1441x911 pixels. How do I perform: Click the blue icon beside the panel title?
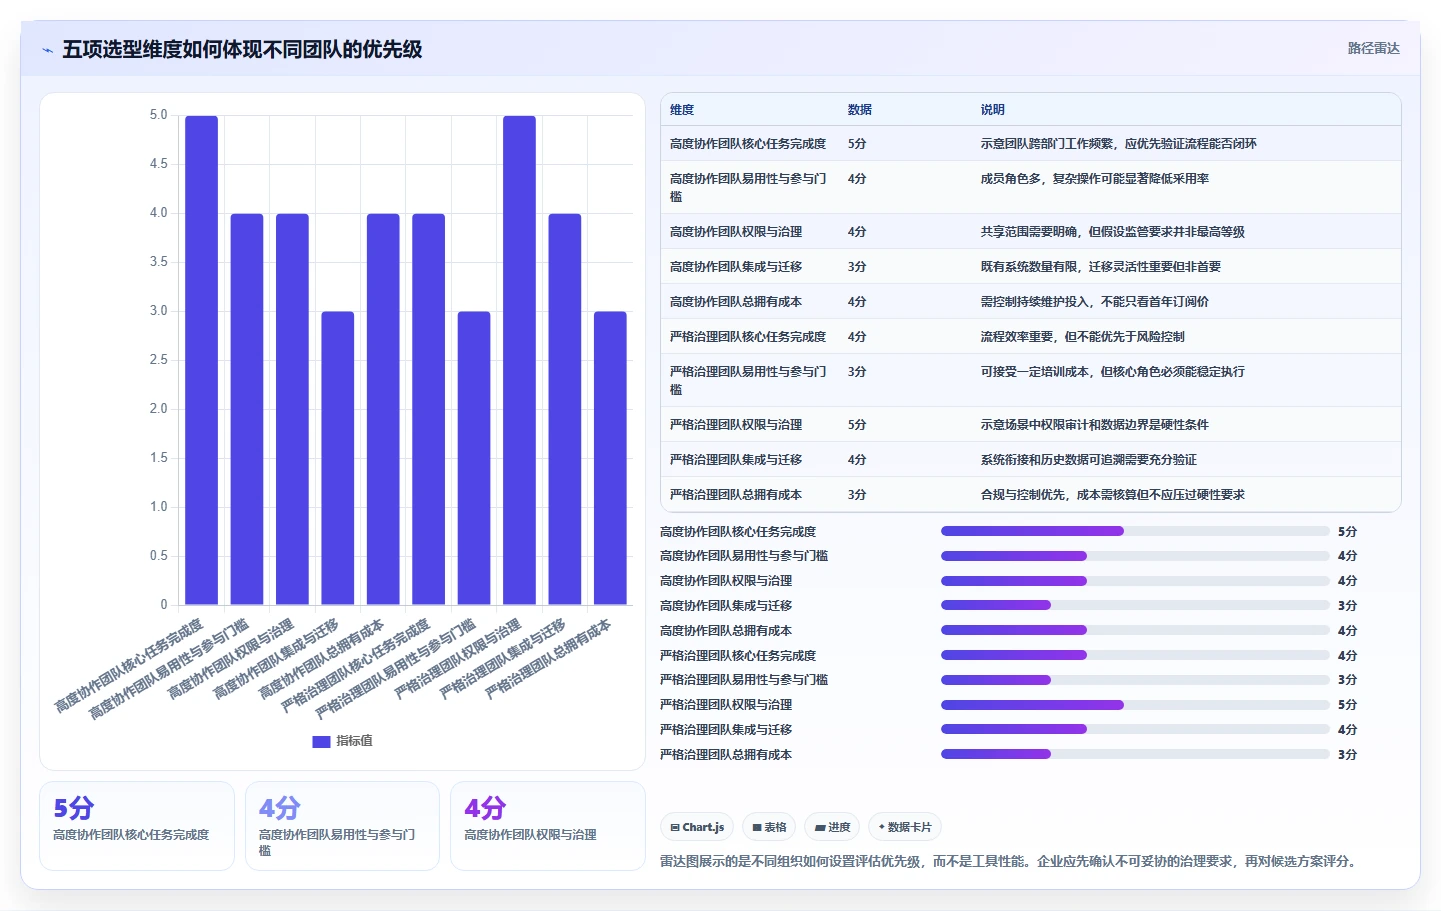pyautogui.click(x=47, y=50)
